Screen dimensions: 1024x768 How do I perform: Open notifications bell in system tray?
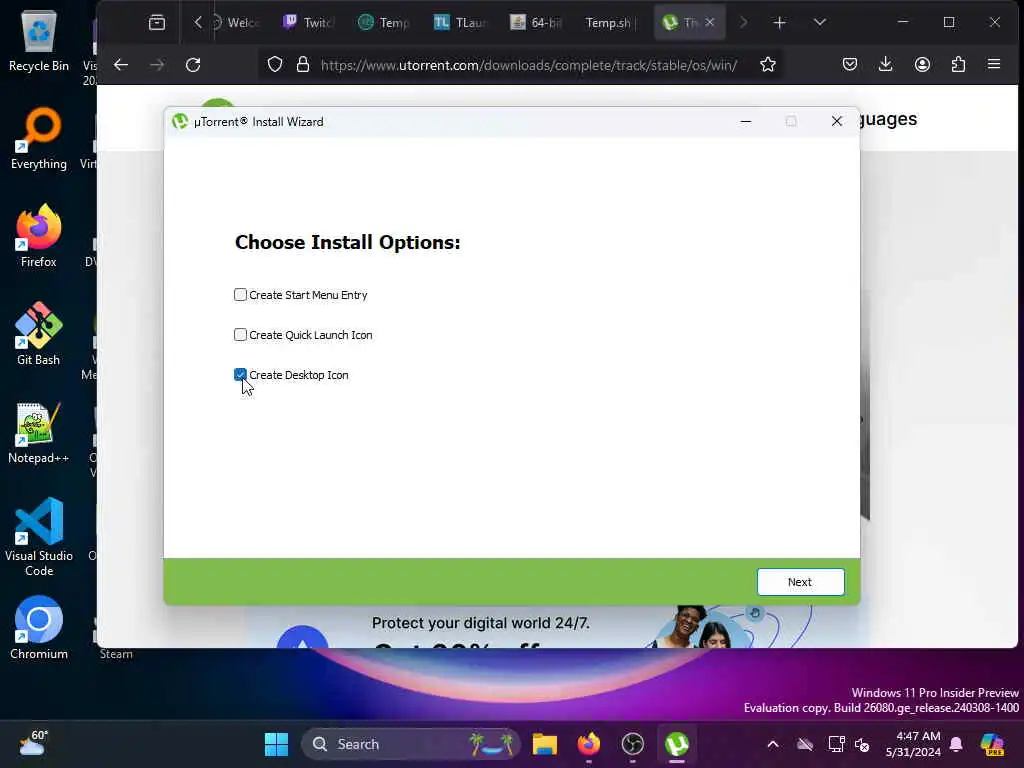click(x=956, y=744)
